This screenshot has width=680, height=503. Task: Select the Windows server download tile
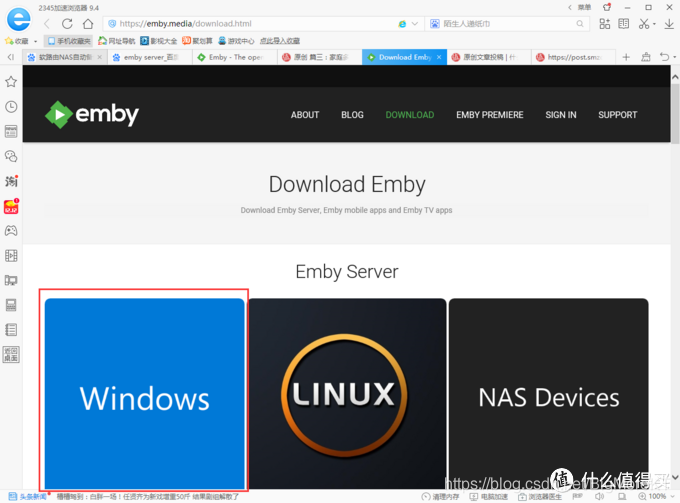tap(144, 394)
